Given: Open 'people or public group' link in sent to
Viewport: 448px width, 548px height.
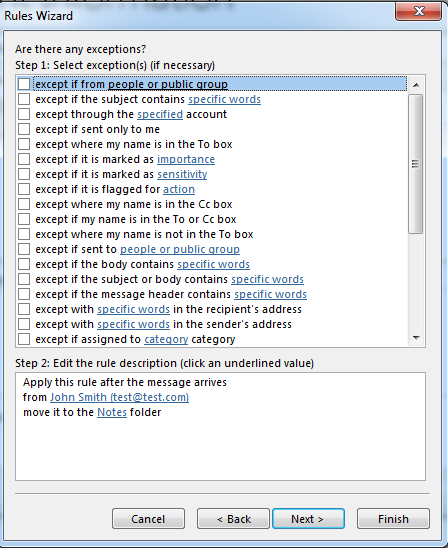Looking at the screenshot, I should [180, 249].
